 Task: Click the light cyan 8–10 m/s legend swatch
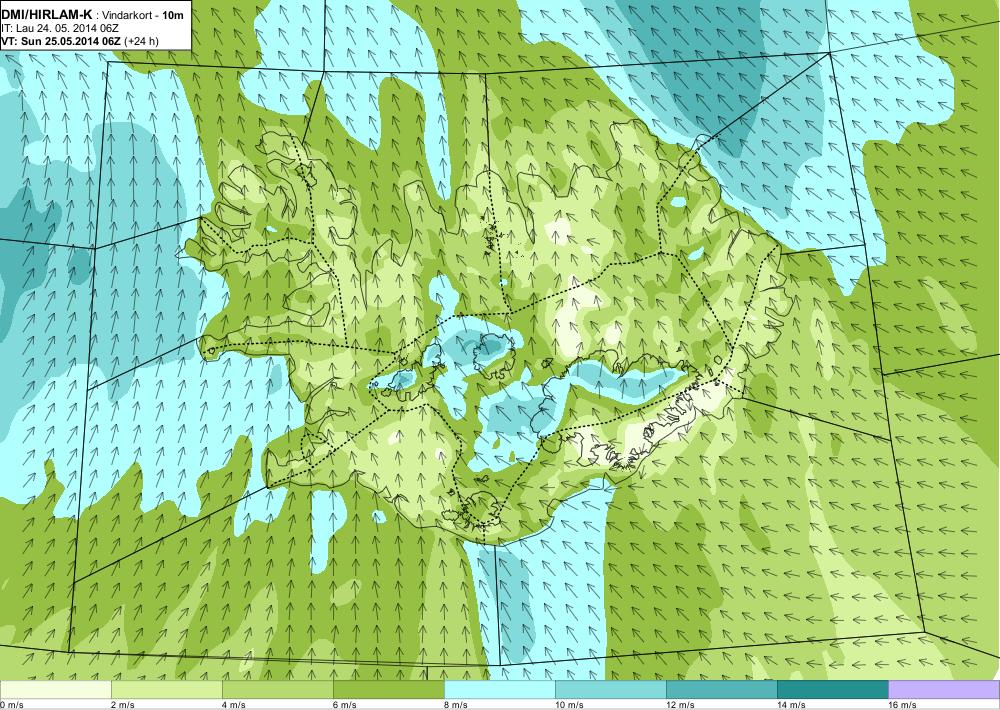pyautogui.click(x=499, y=690)
